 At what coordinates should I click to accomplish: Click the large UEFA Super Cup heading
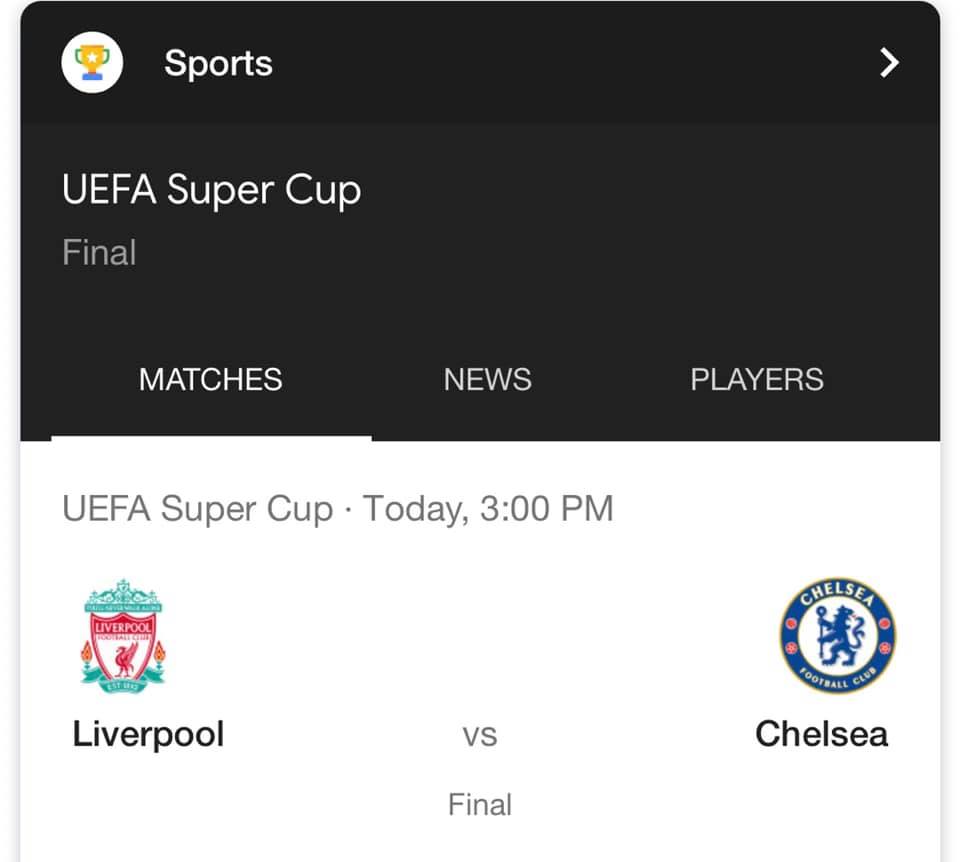point(211,190)
